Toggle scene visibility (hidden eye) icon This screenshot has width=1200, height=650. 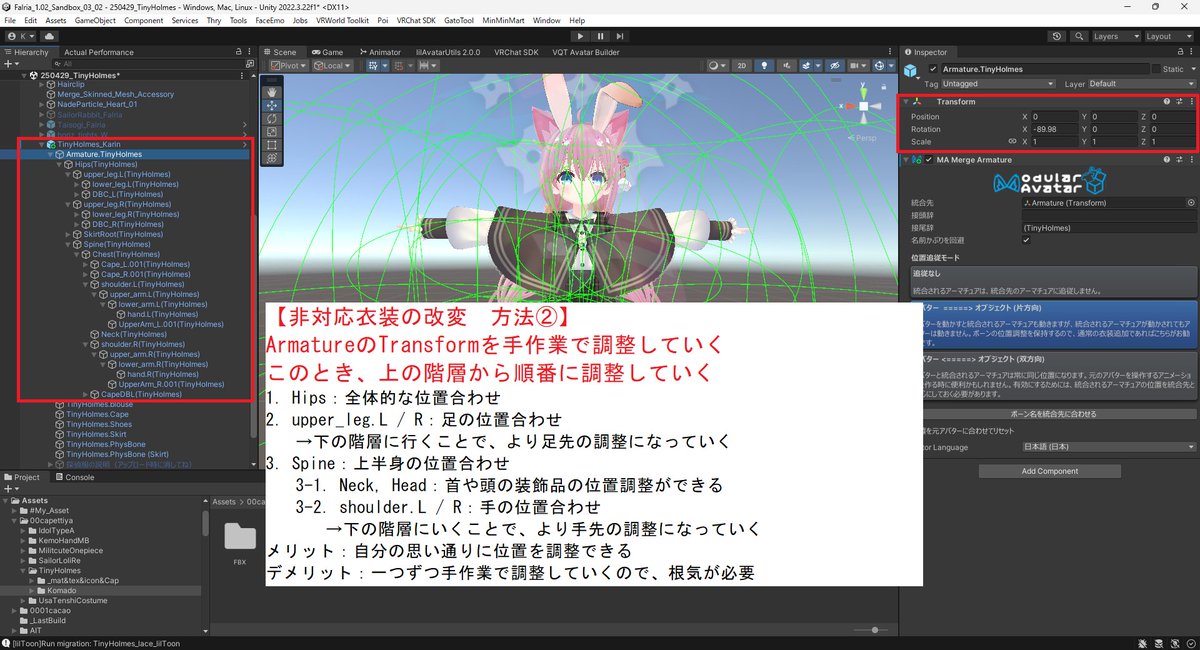point(834,65)
